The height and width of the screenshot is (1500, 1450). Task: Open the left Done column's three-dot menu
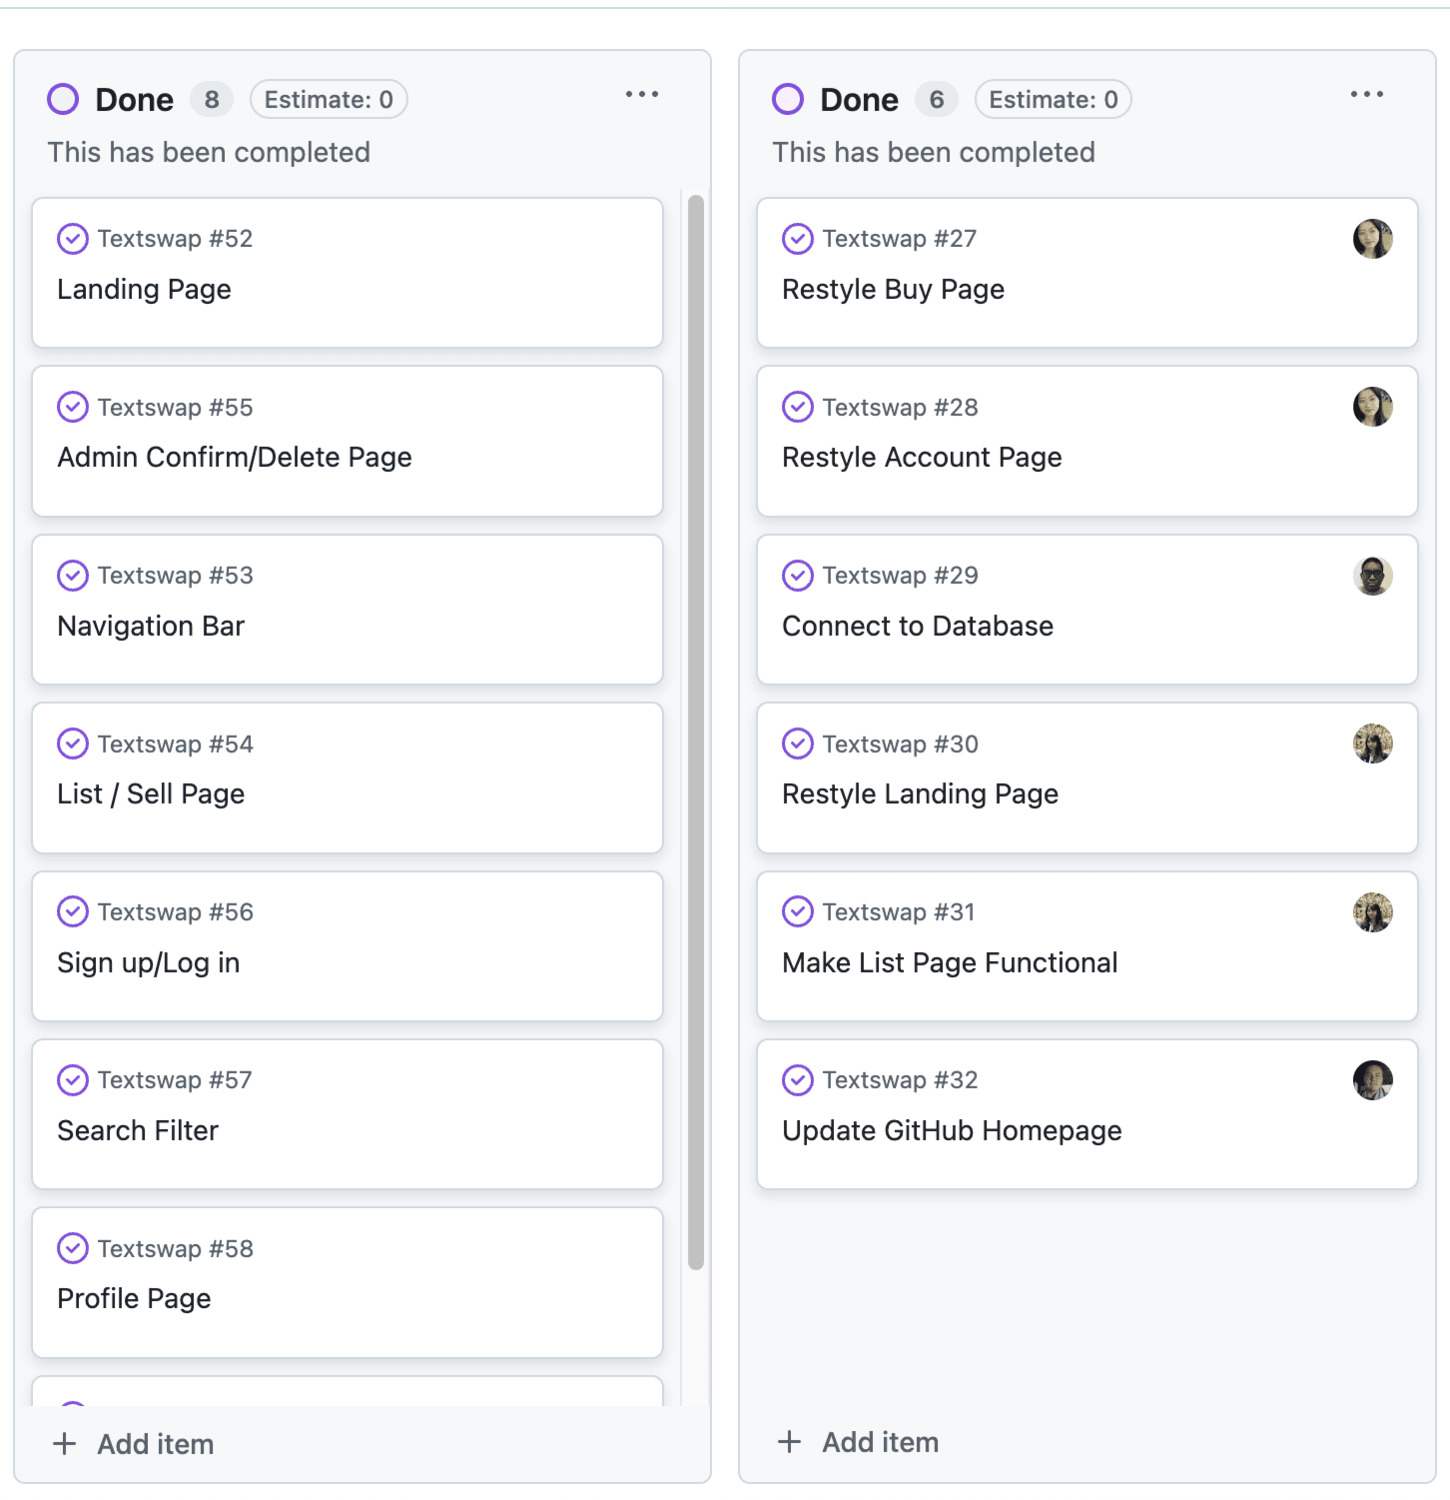pos(642,94)
